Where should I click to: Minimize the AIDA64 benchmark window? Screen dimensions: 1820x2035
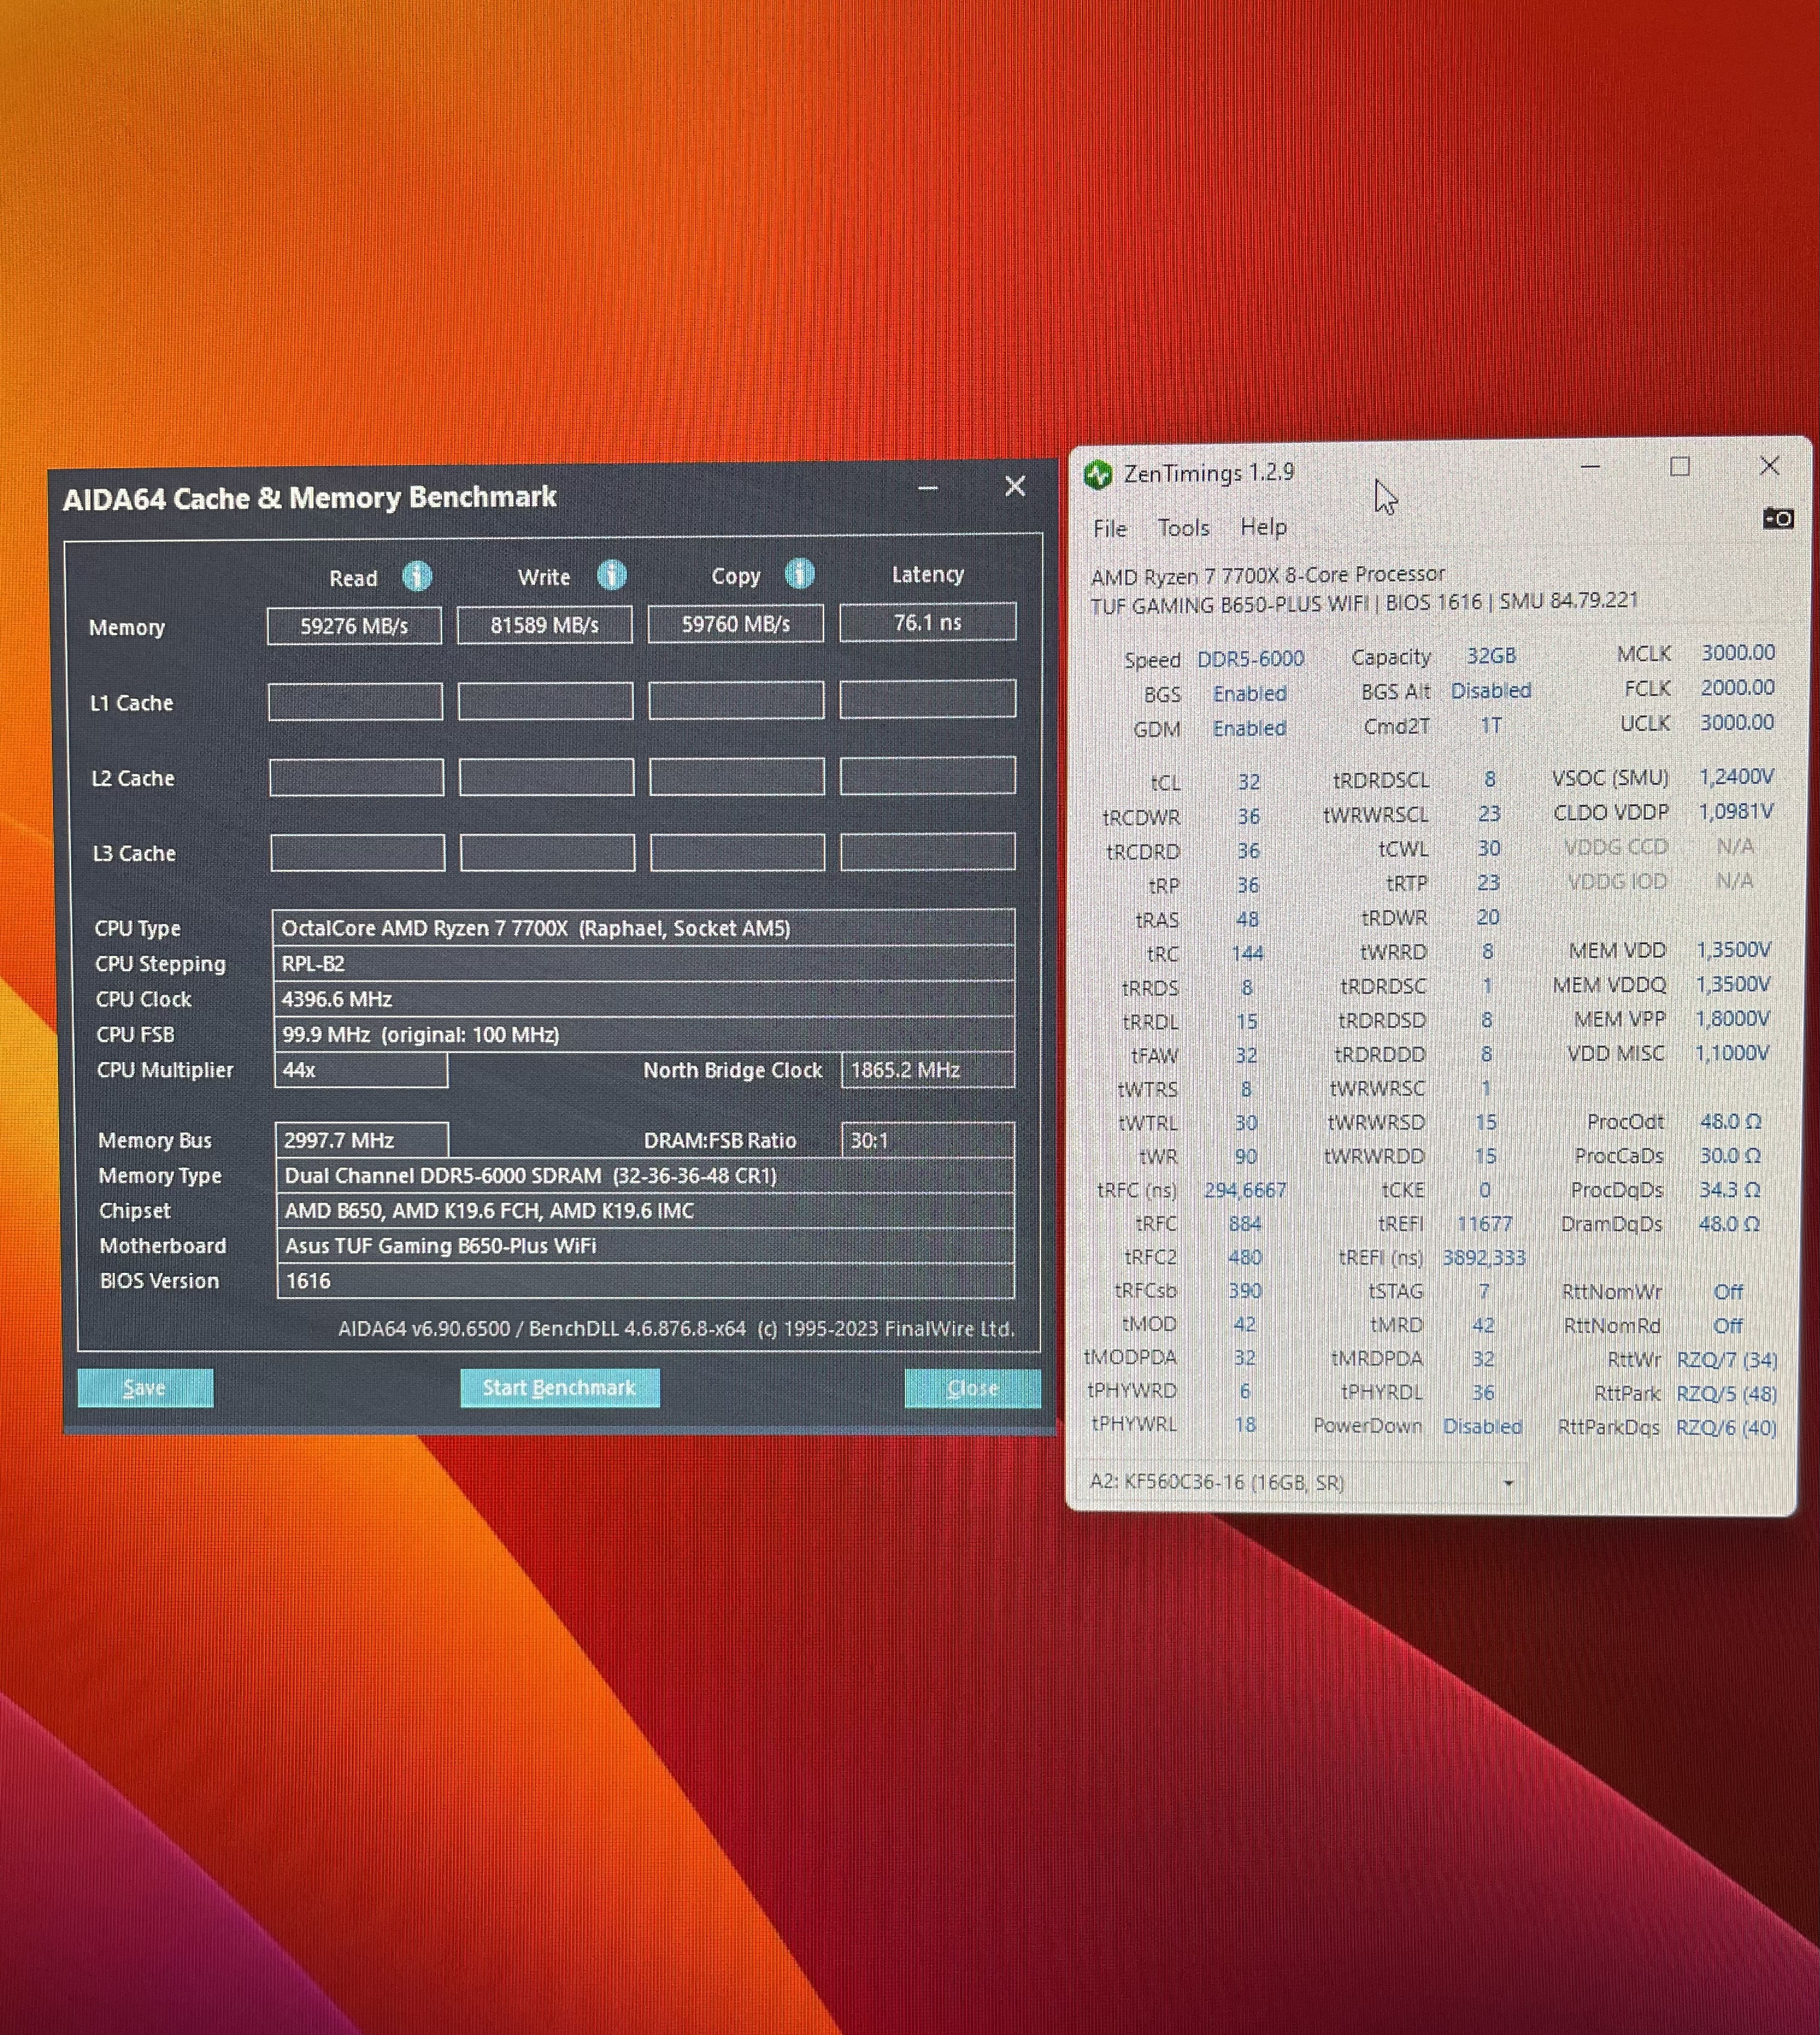(927, 489)
